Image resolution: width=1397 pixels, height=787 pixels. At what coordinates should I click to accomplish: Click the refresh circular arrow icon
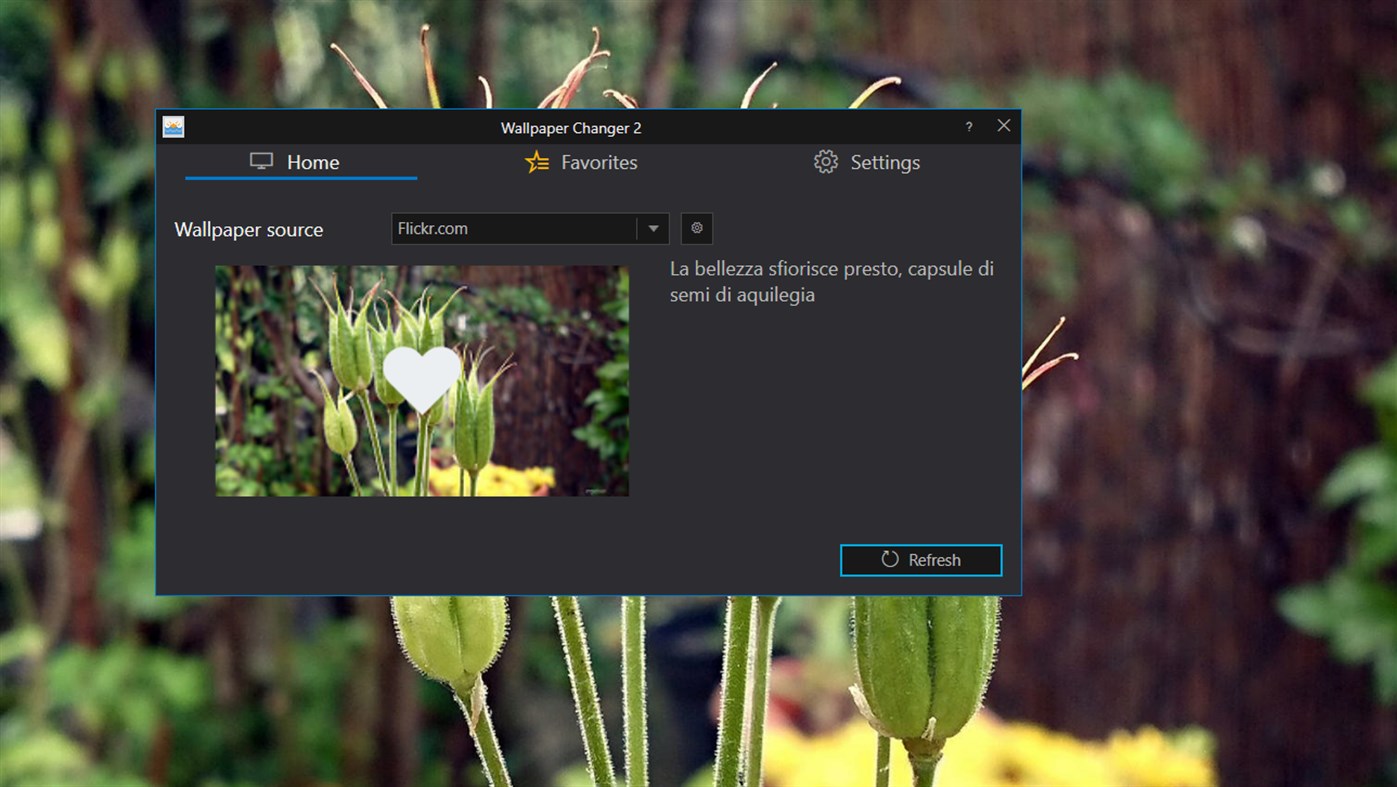891,560
